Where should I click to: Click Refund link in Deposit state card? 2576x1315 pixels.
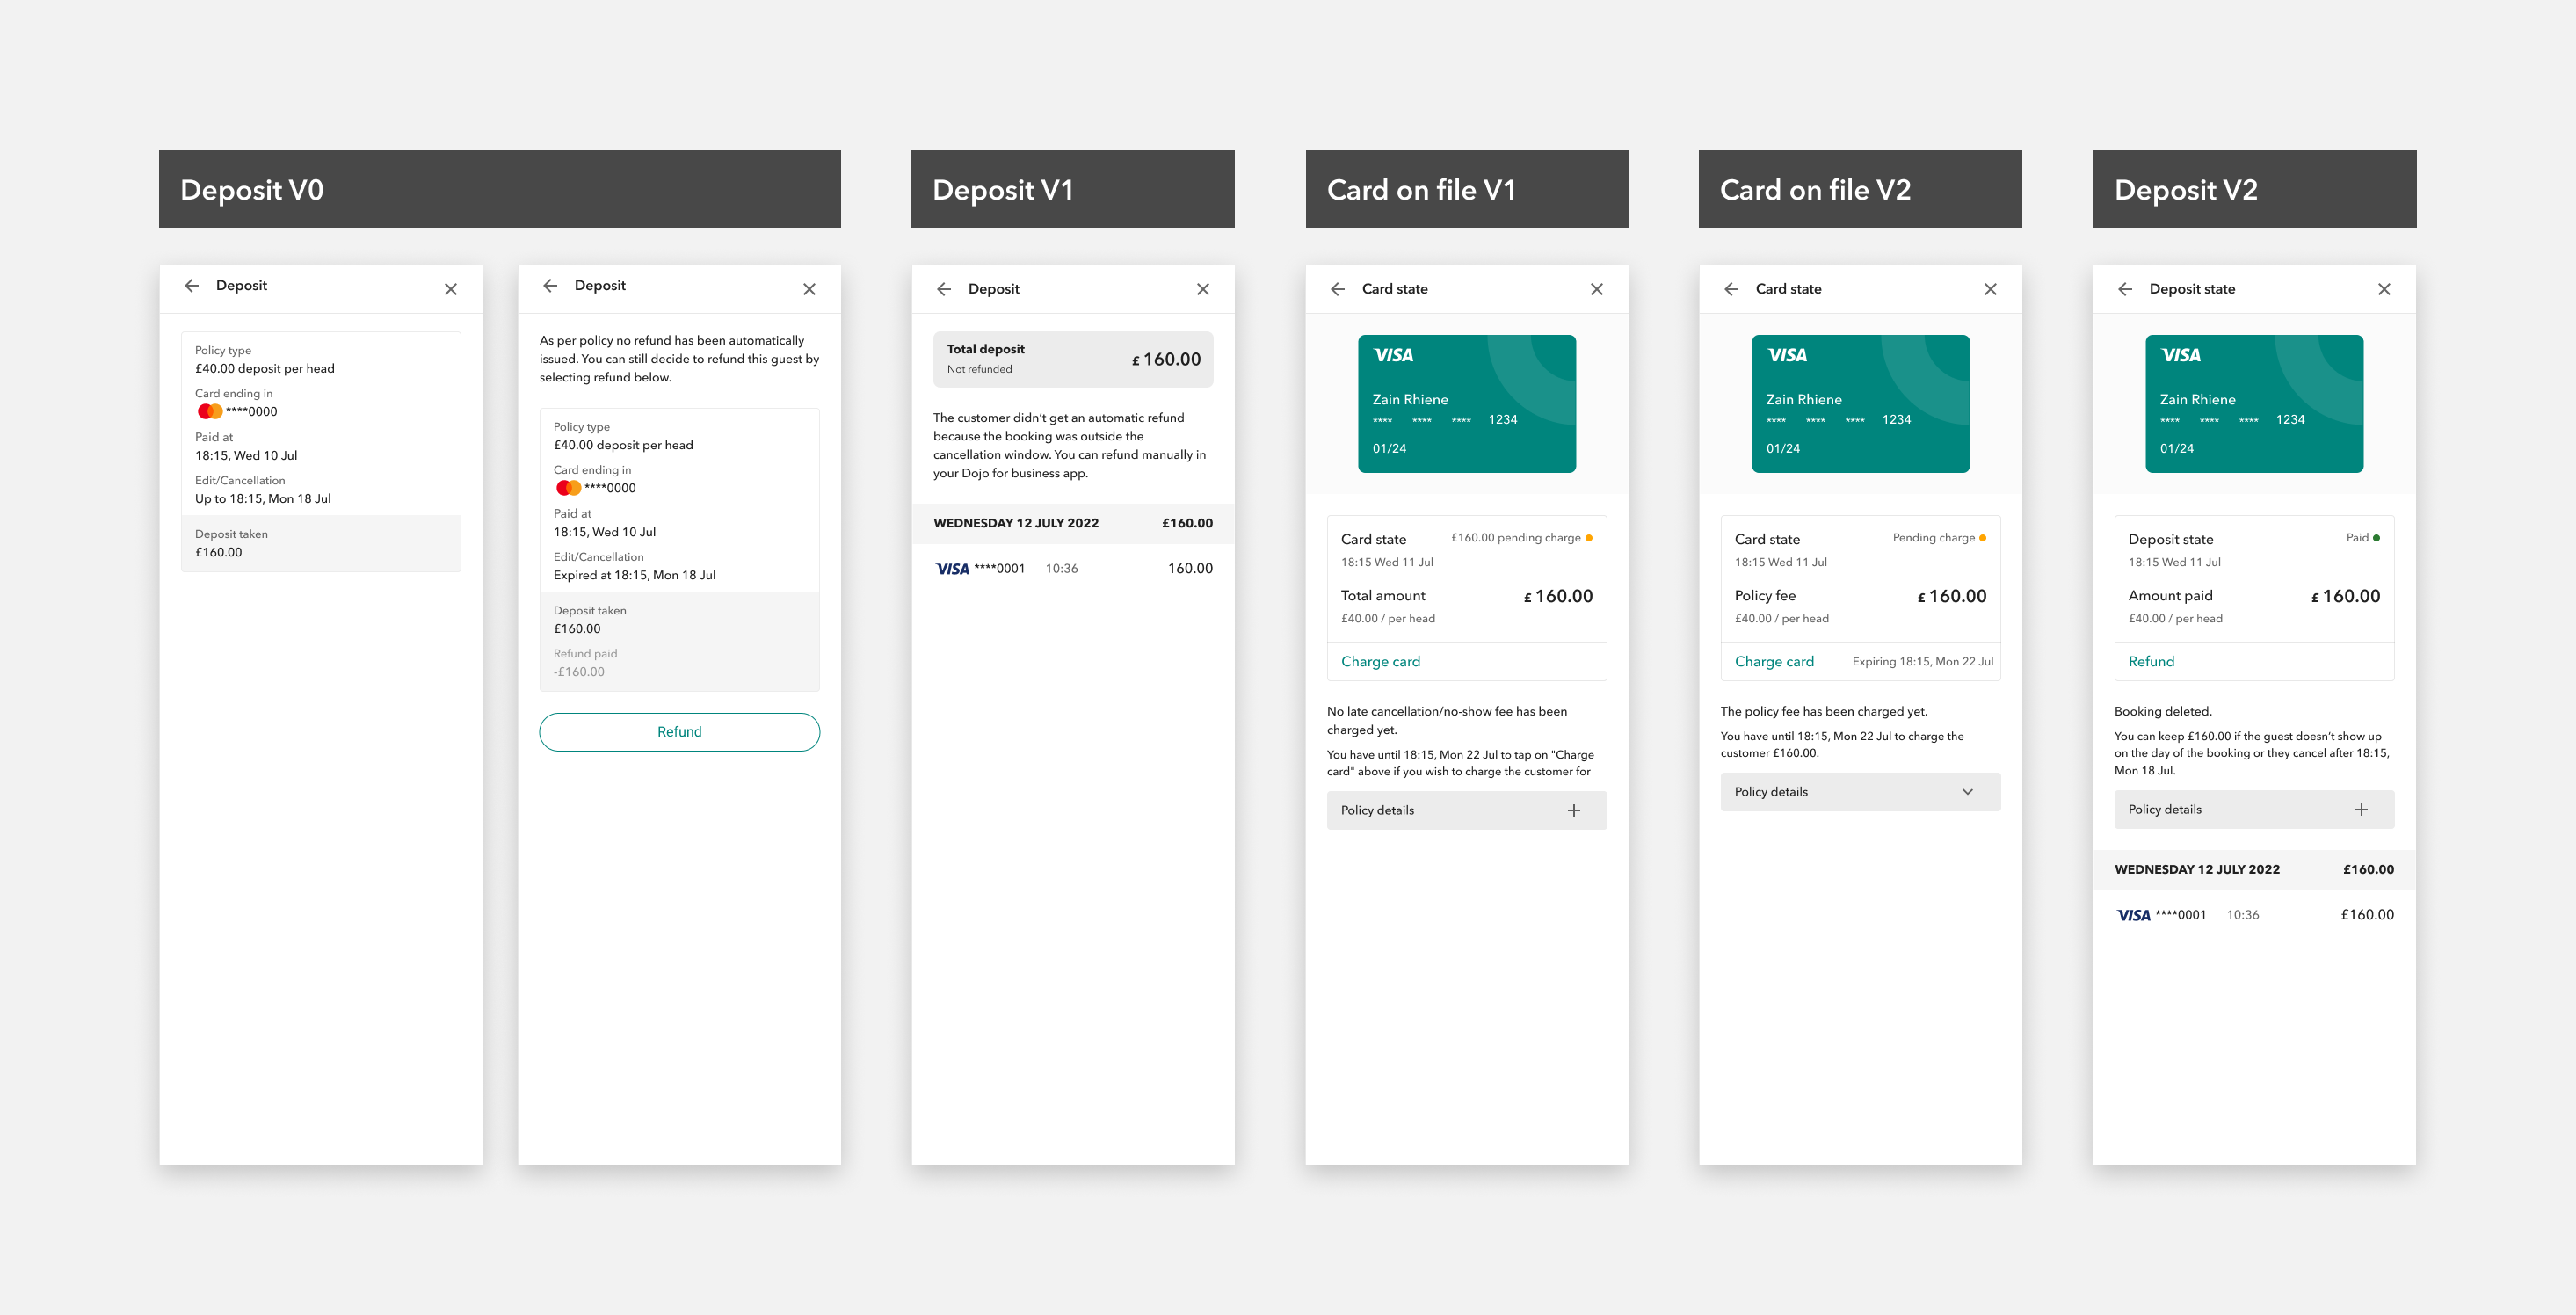pos(2151,661)
